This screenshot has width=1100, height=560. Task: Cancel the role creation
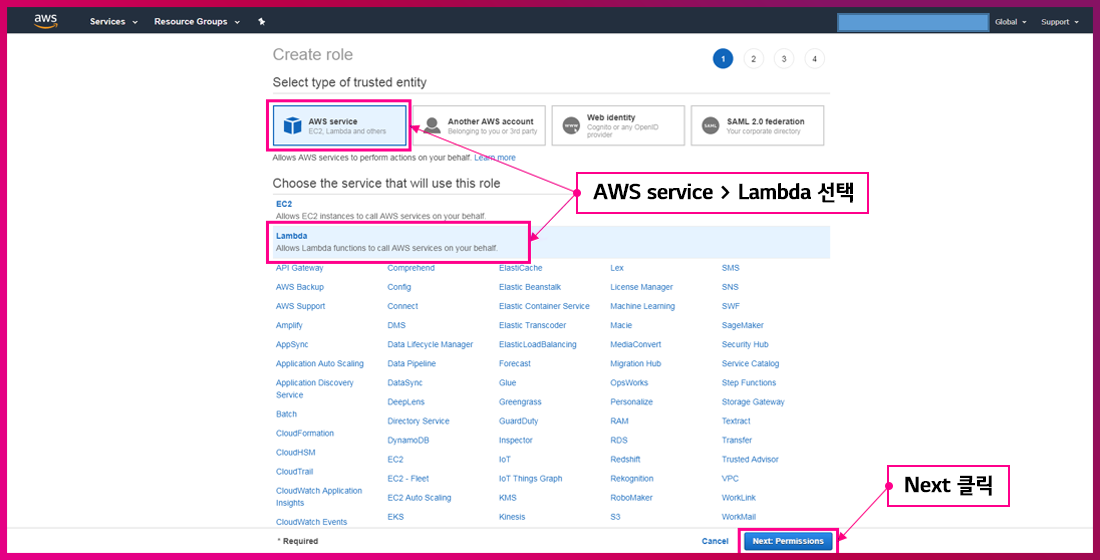click(715, 541)
